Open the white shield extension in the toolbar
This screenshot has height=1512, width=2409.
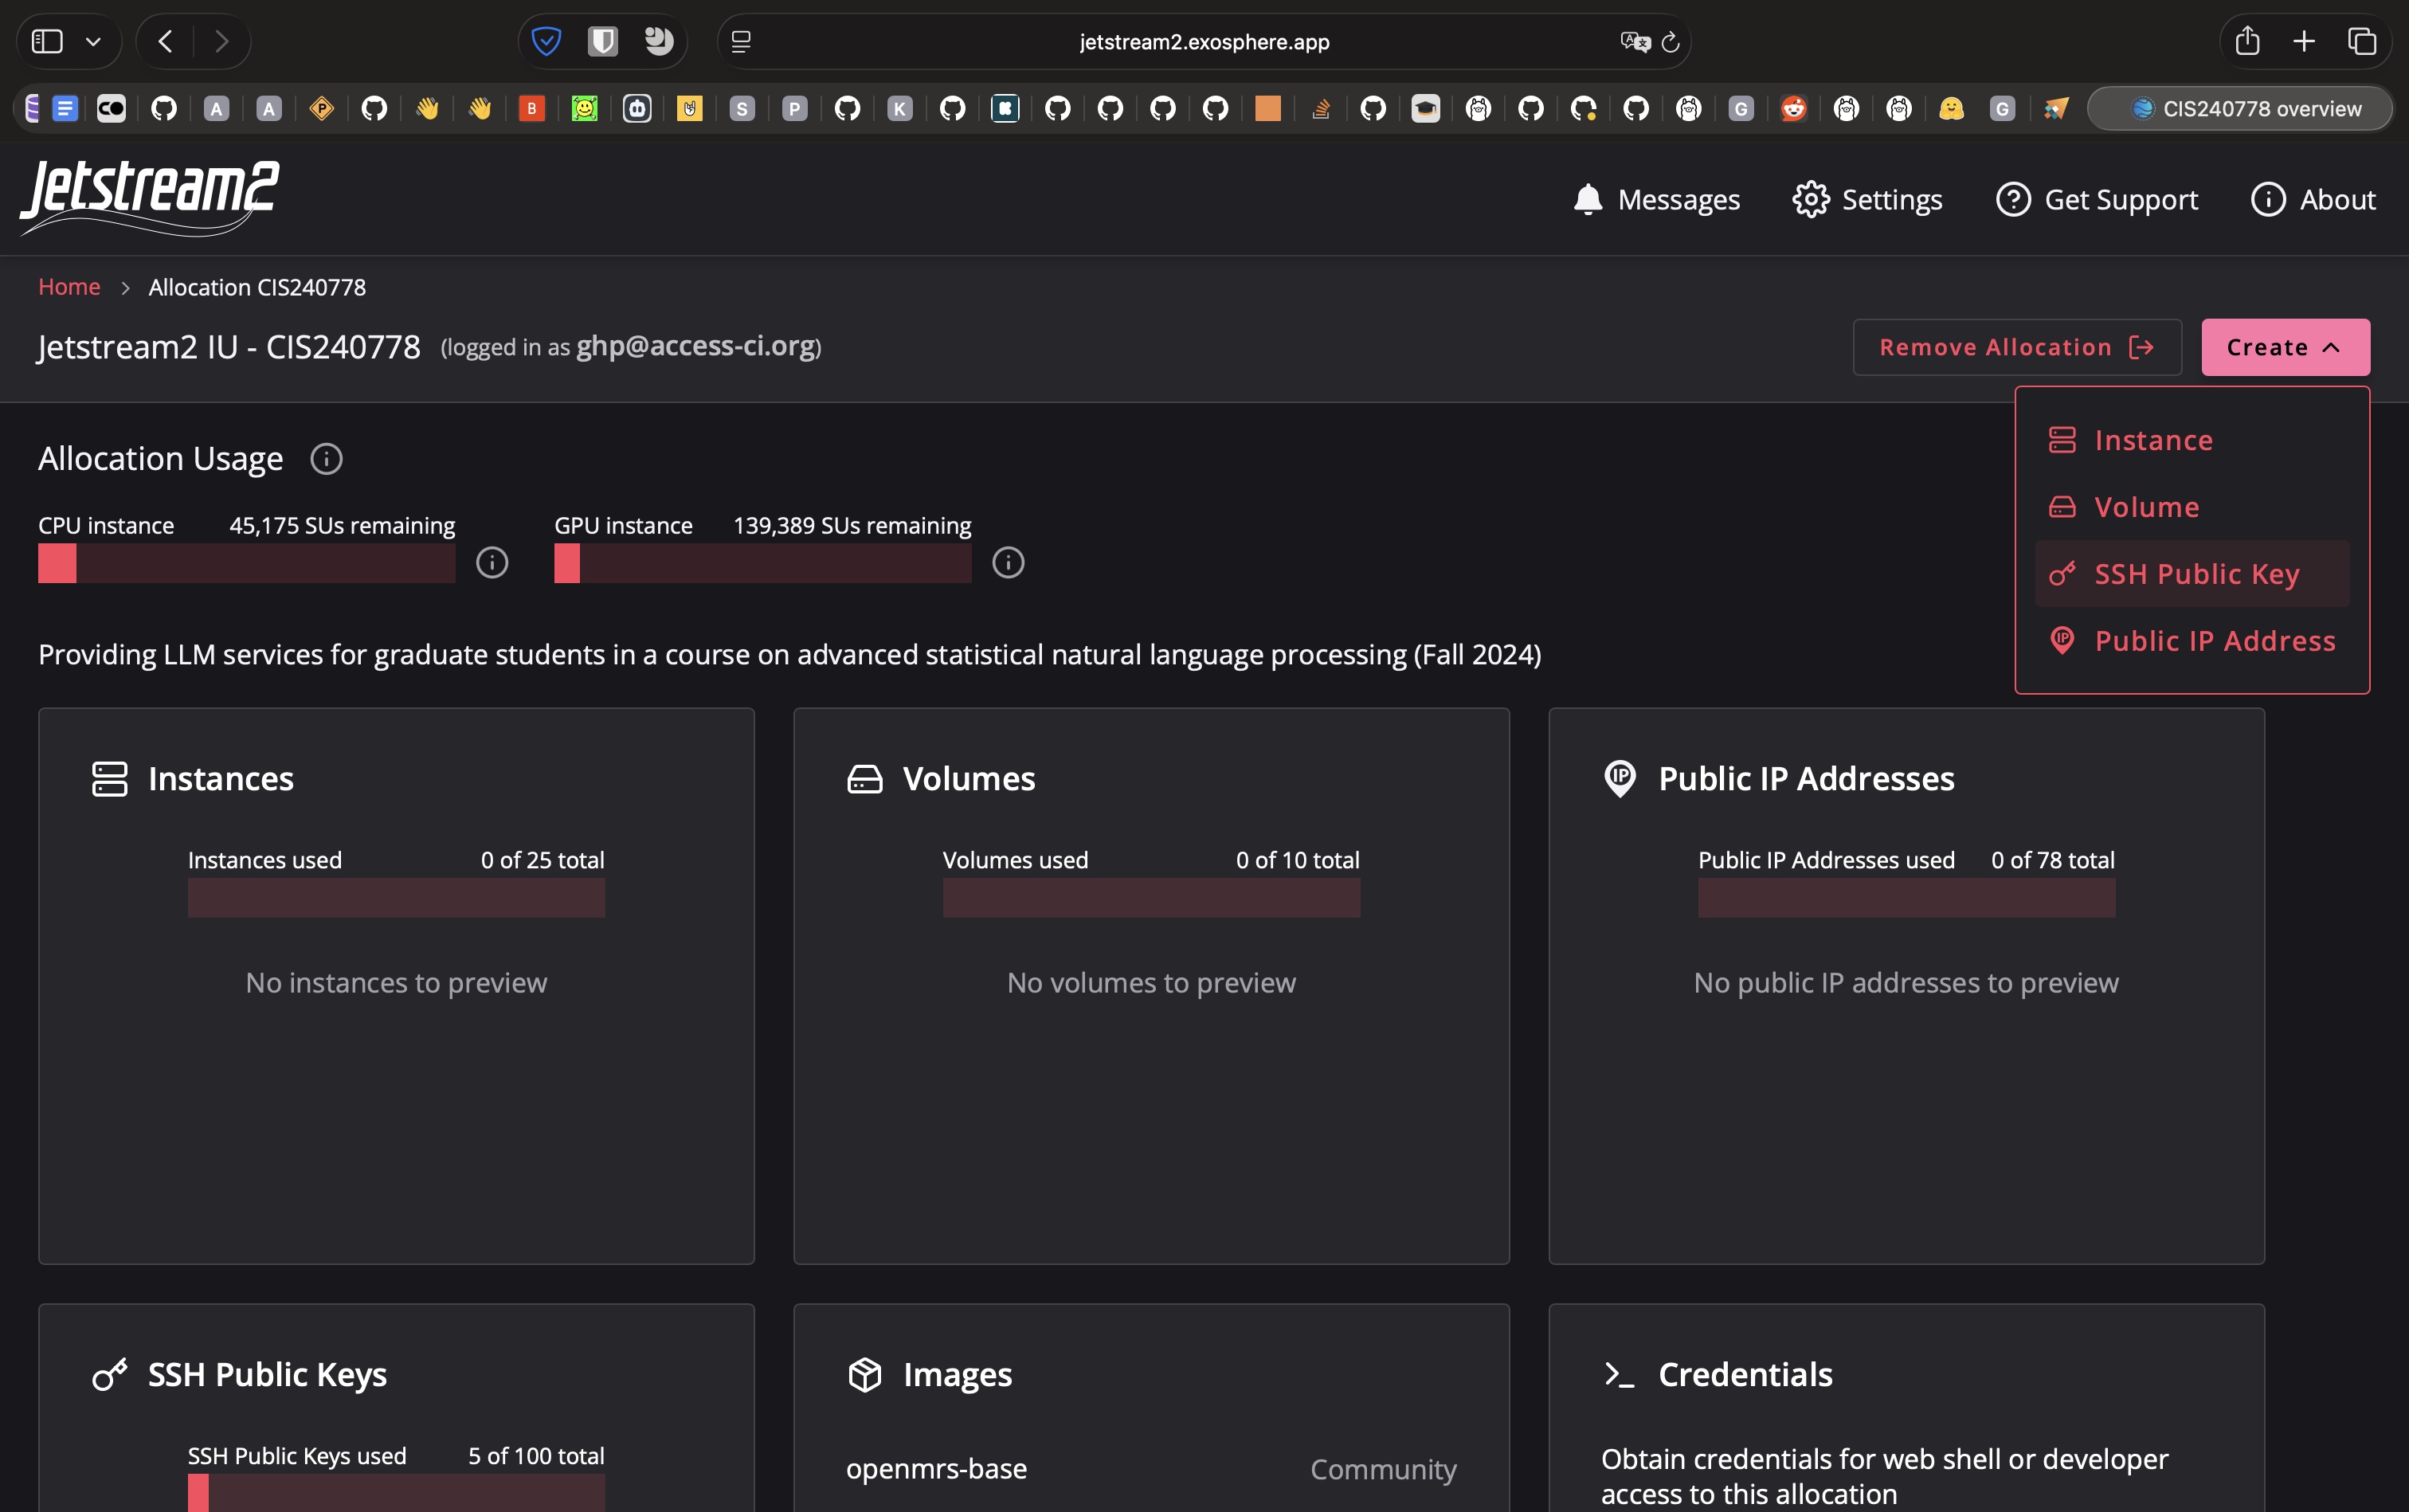[x=602, y=41]
